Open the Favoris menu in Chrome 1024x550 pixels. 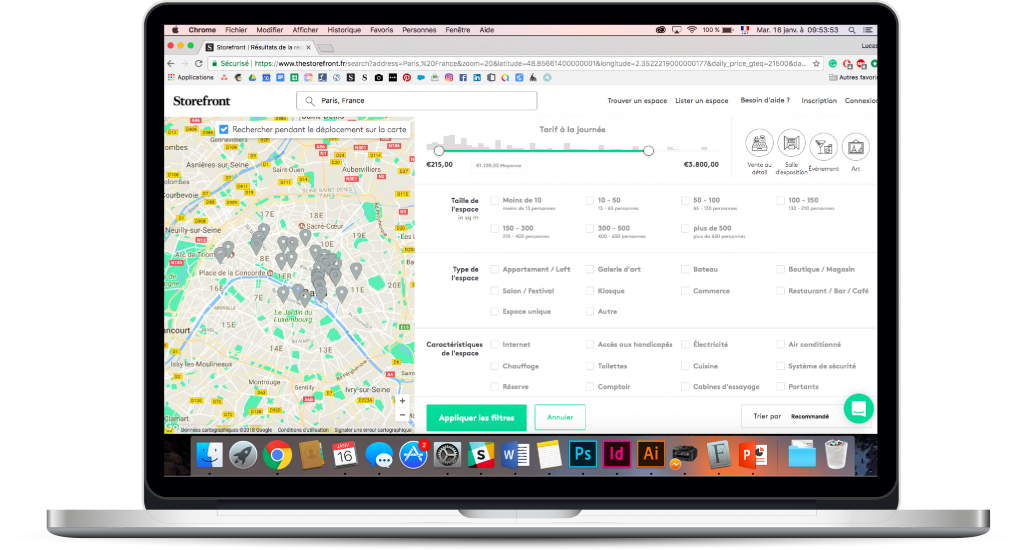381,30
